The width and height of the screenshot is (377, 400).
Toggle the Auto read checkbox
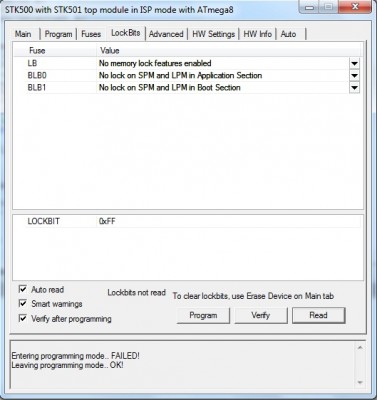(x=23, y=289)
